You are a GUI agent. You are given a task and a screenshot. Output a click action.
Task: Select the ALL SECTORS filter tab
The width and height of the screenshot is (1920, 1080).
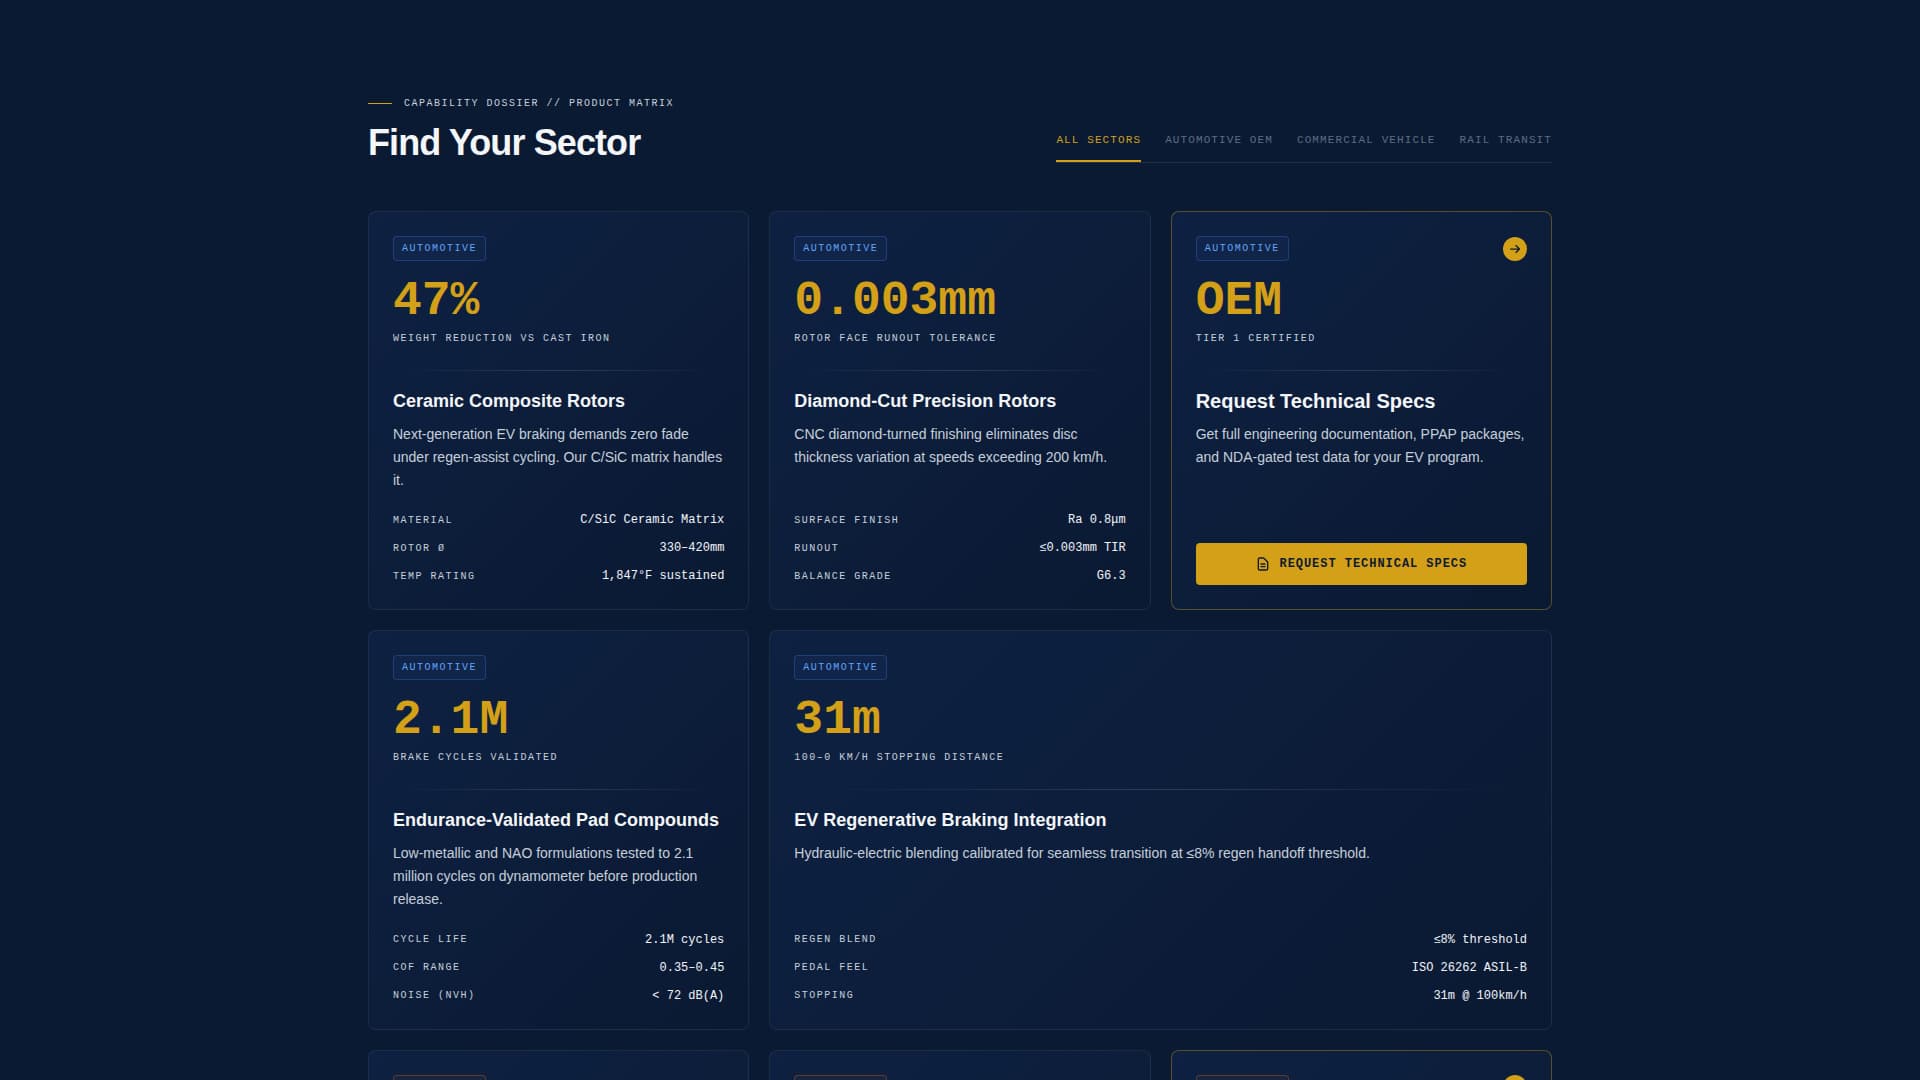coord(1097,140)
